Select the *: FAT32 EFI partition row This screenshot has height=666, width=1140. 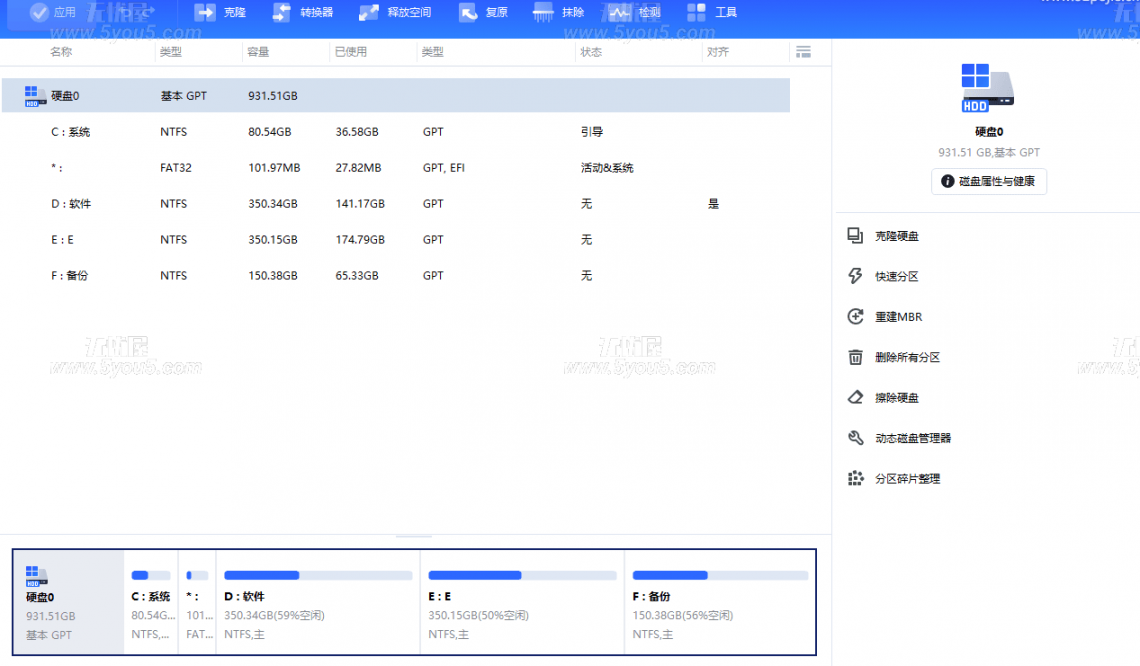pos(396,168)
